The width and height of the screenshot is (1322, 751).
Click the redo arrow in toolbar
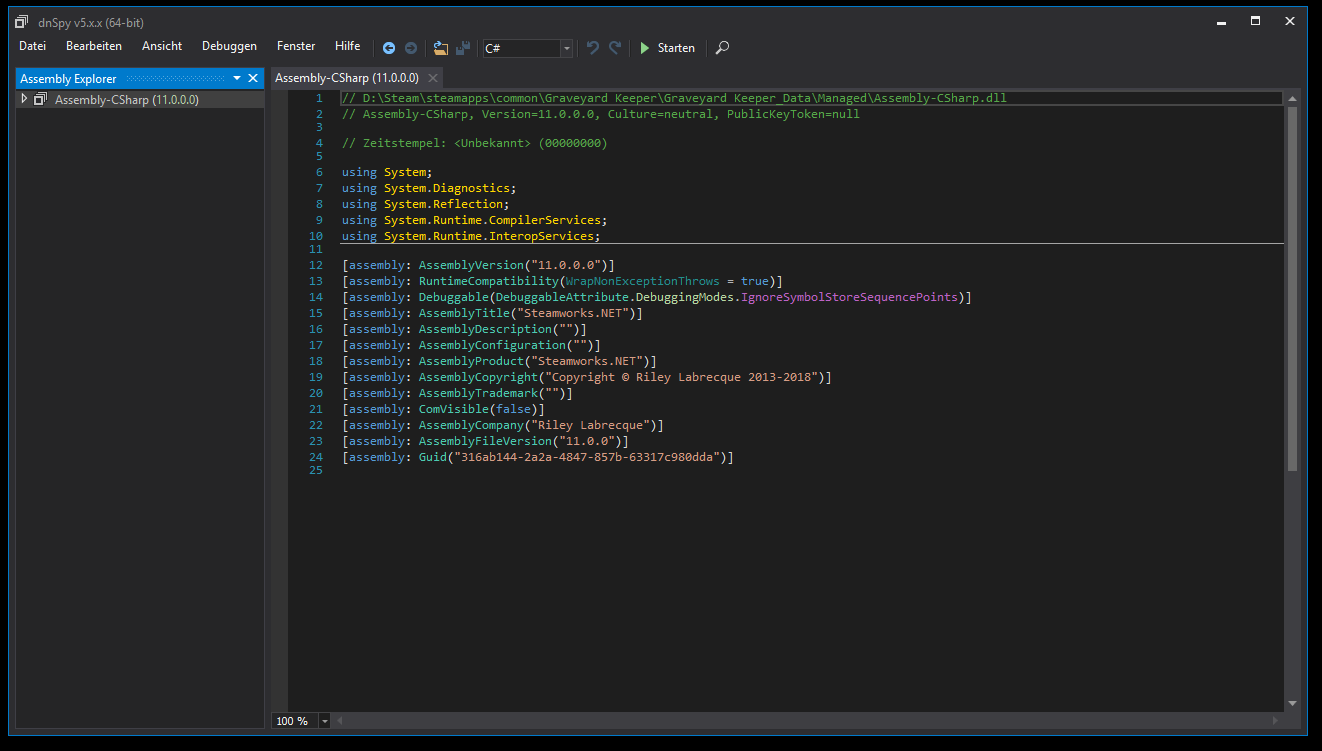pyautogui.click(x=615, y=48)
